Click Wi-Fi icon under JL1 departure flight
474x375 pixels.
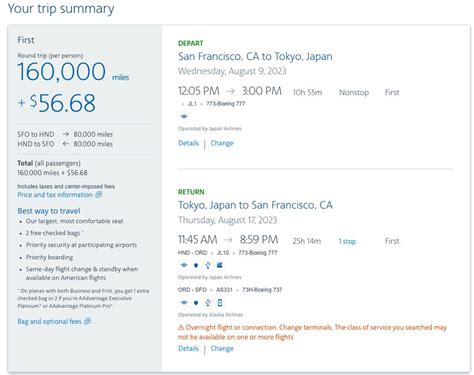click(x=184, y=116)
